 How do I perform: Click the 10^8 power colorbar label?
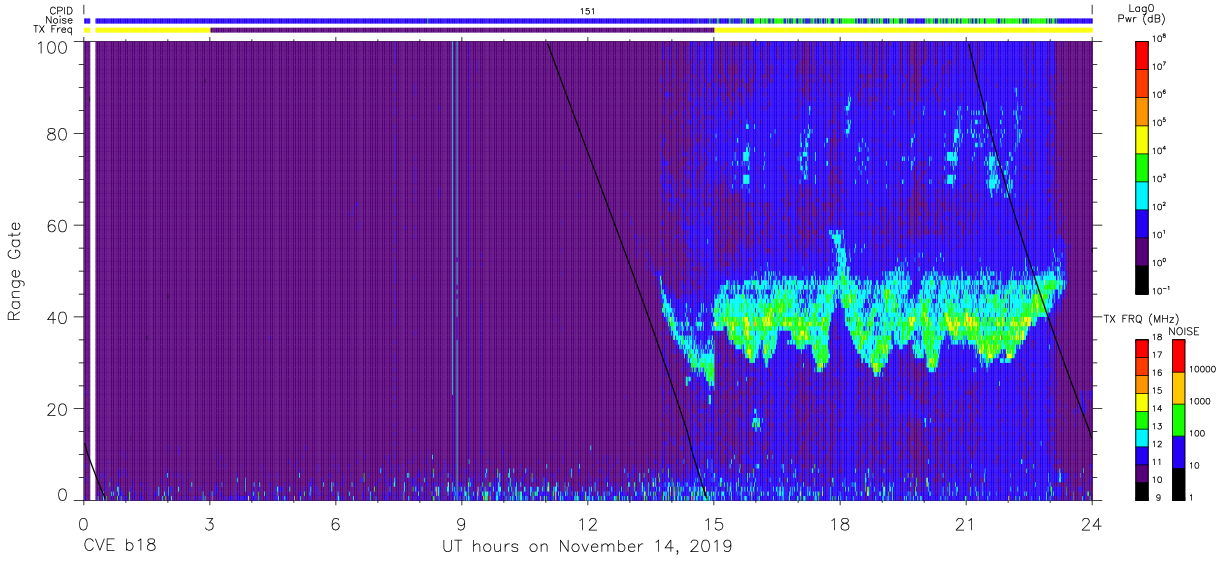[x=1161, y=39]
